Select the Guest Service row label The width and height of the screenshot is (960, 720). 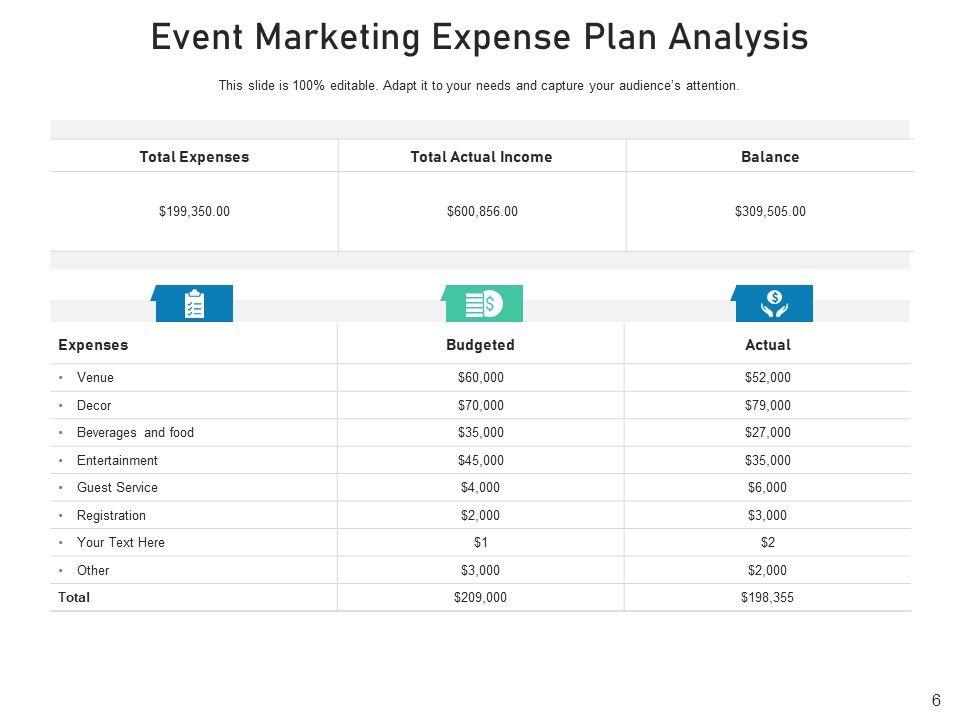point(117,488)
